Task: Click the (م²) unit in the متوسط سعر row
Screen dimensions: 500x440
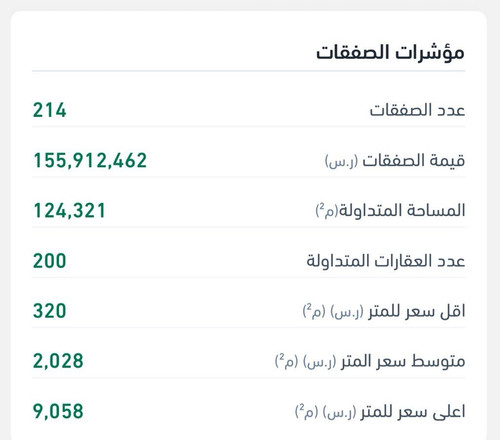Action: (286, 361)
